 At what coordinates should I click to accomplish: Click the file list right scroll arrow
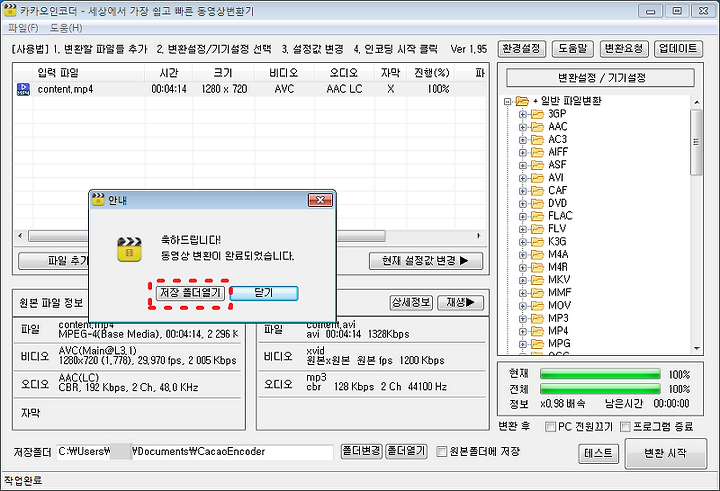[478, 236]
